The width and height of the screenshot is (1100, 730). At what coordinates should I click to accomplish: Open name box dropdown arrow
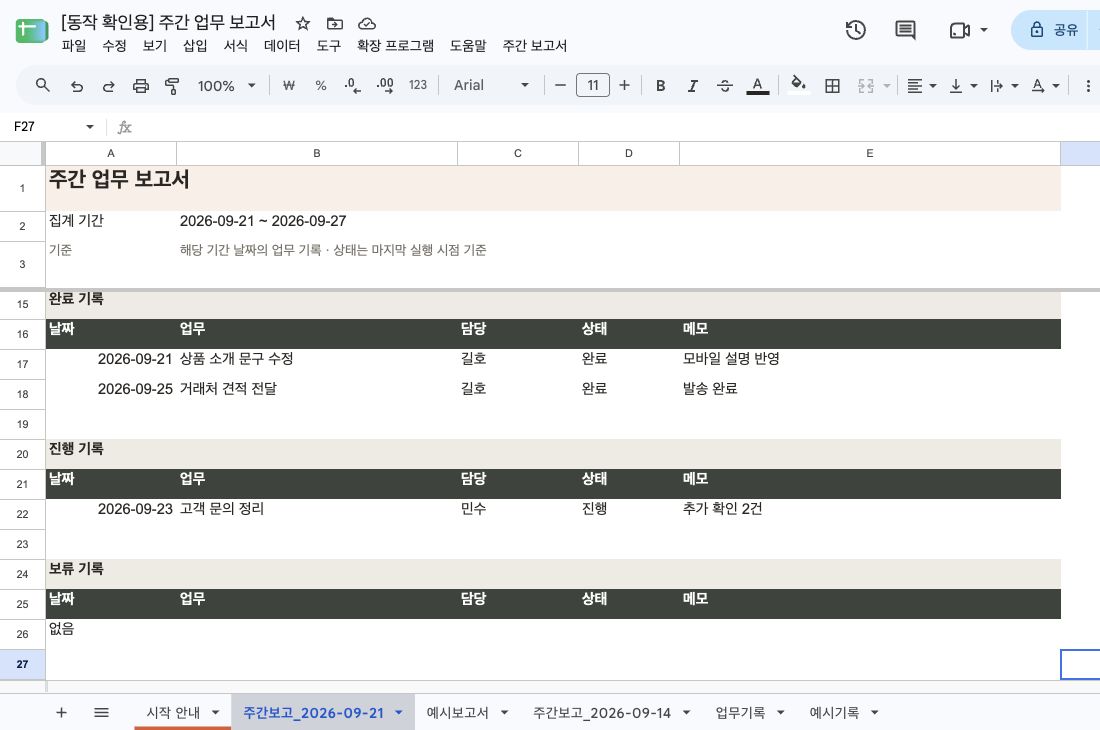click(90, 126)
